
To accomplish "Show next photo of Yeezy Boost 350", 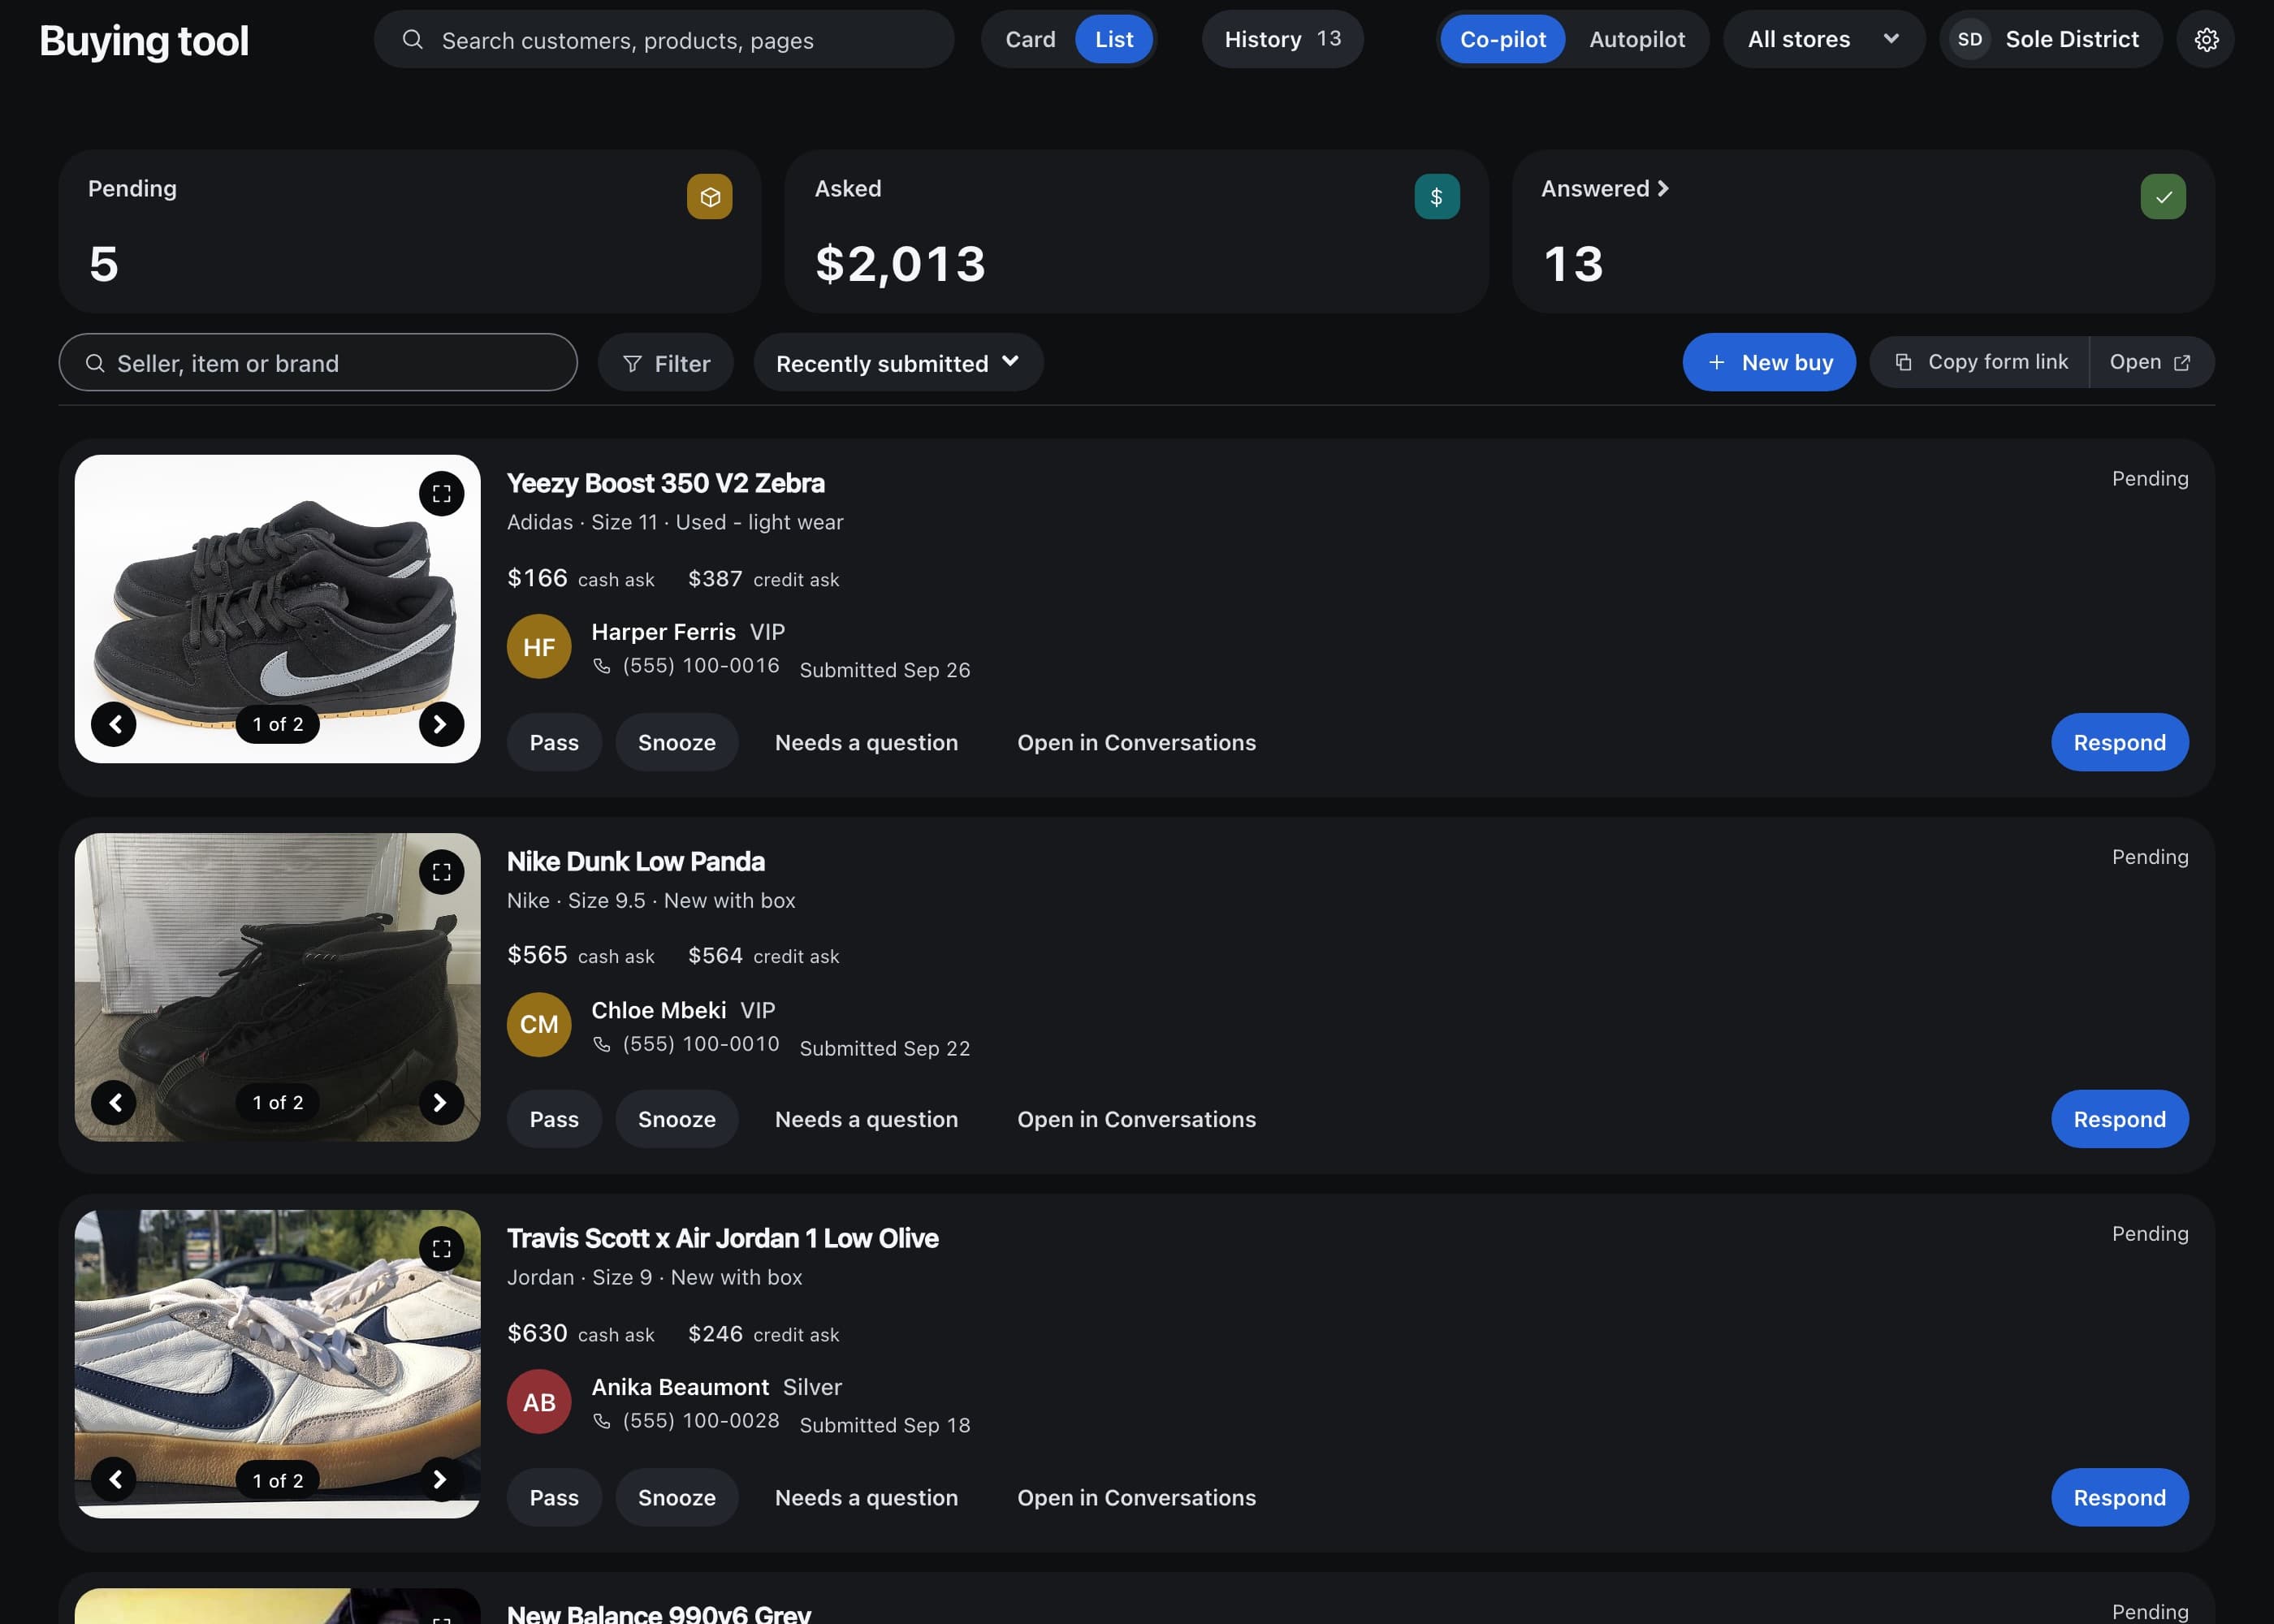I will (x=441, y=724).
